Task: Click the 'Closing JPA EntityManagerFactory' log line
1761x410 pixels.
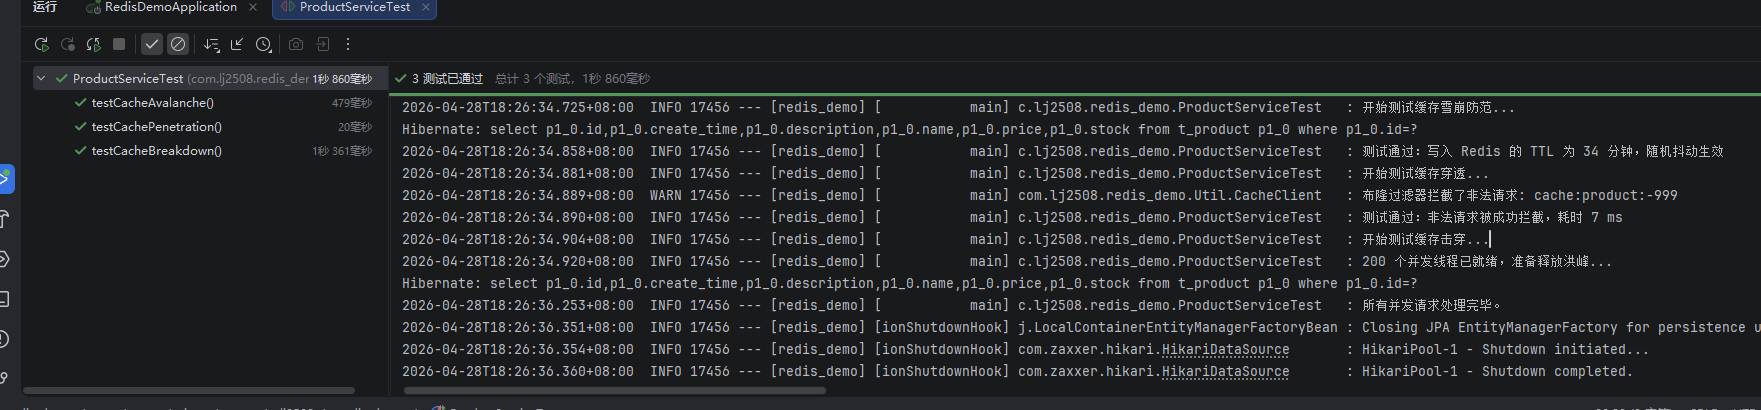Action: [1081, 328]
